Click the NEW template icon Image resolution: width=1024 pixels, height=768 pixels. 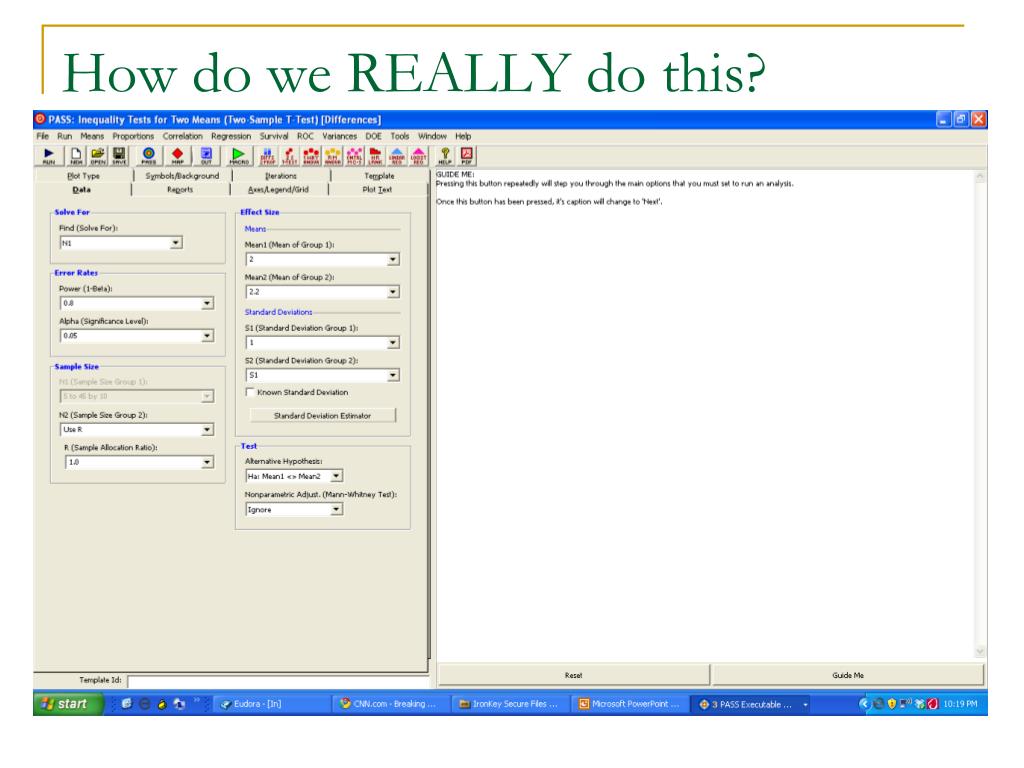[x=76, y=156]
